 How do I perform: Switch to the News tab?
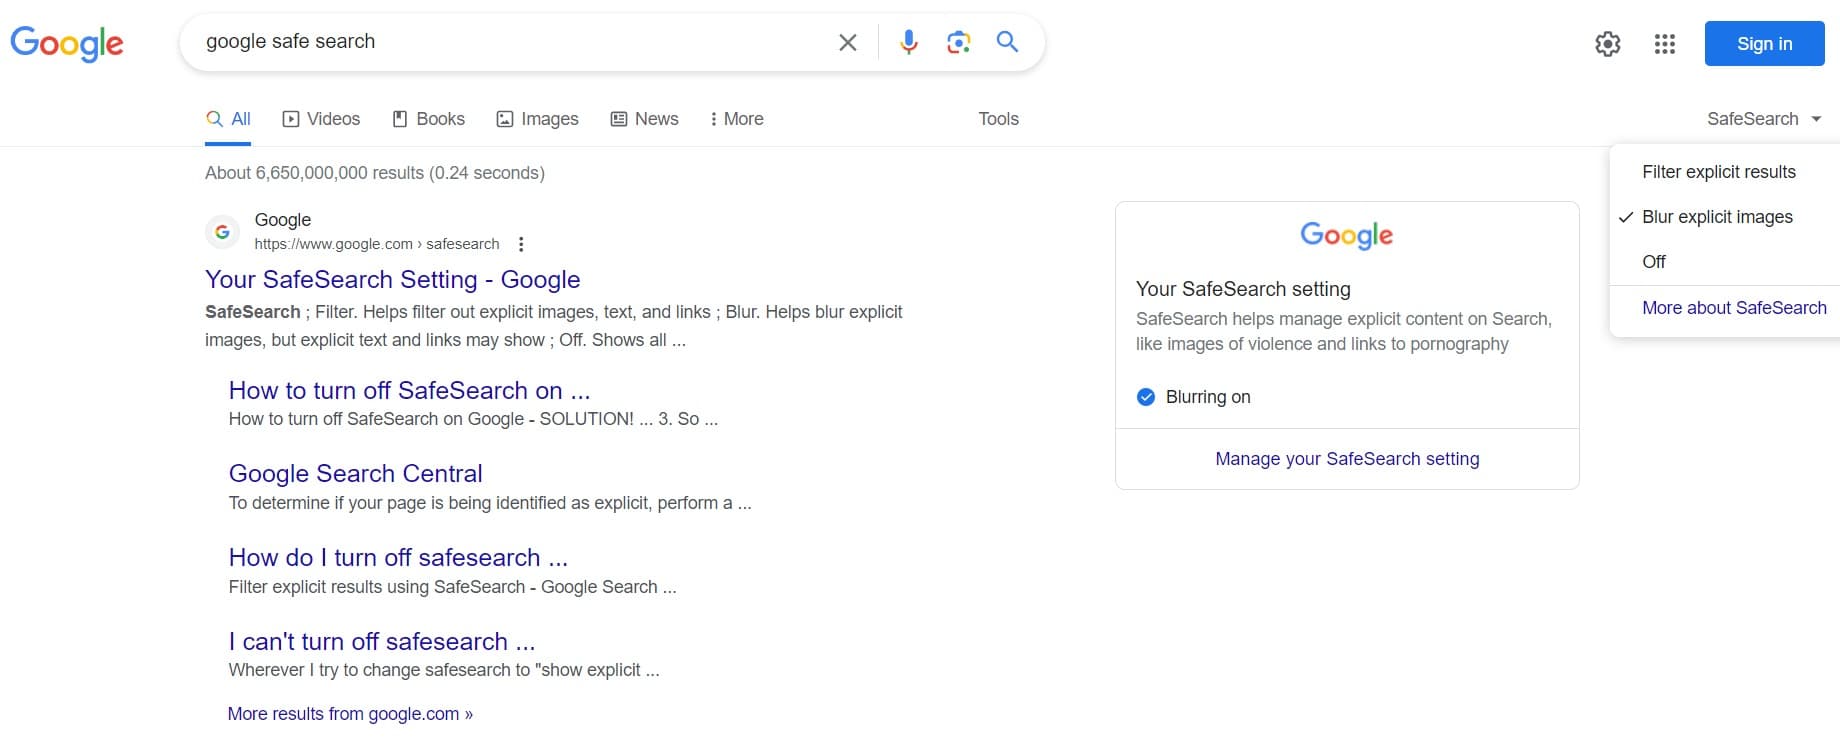pos(645,119)
